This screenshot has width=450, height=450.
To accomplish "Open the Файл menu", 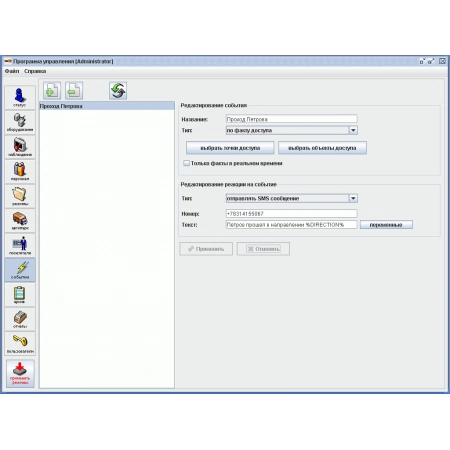I will (x=12, y=71).
